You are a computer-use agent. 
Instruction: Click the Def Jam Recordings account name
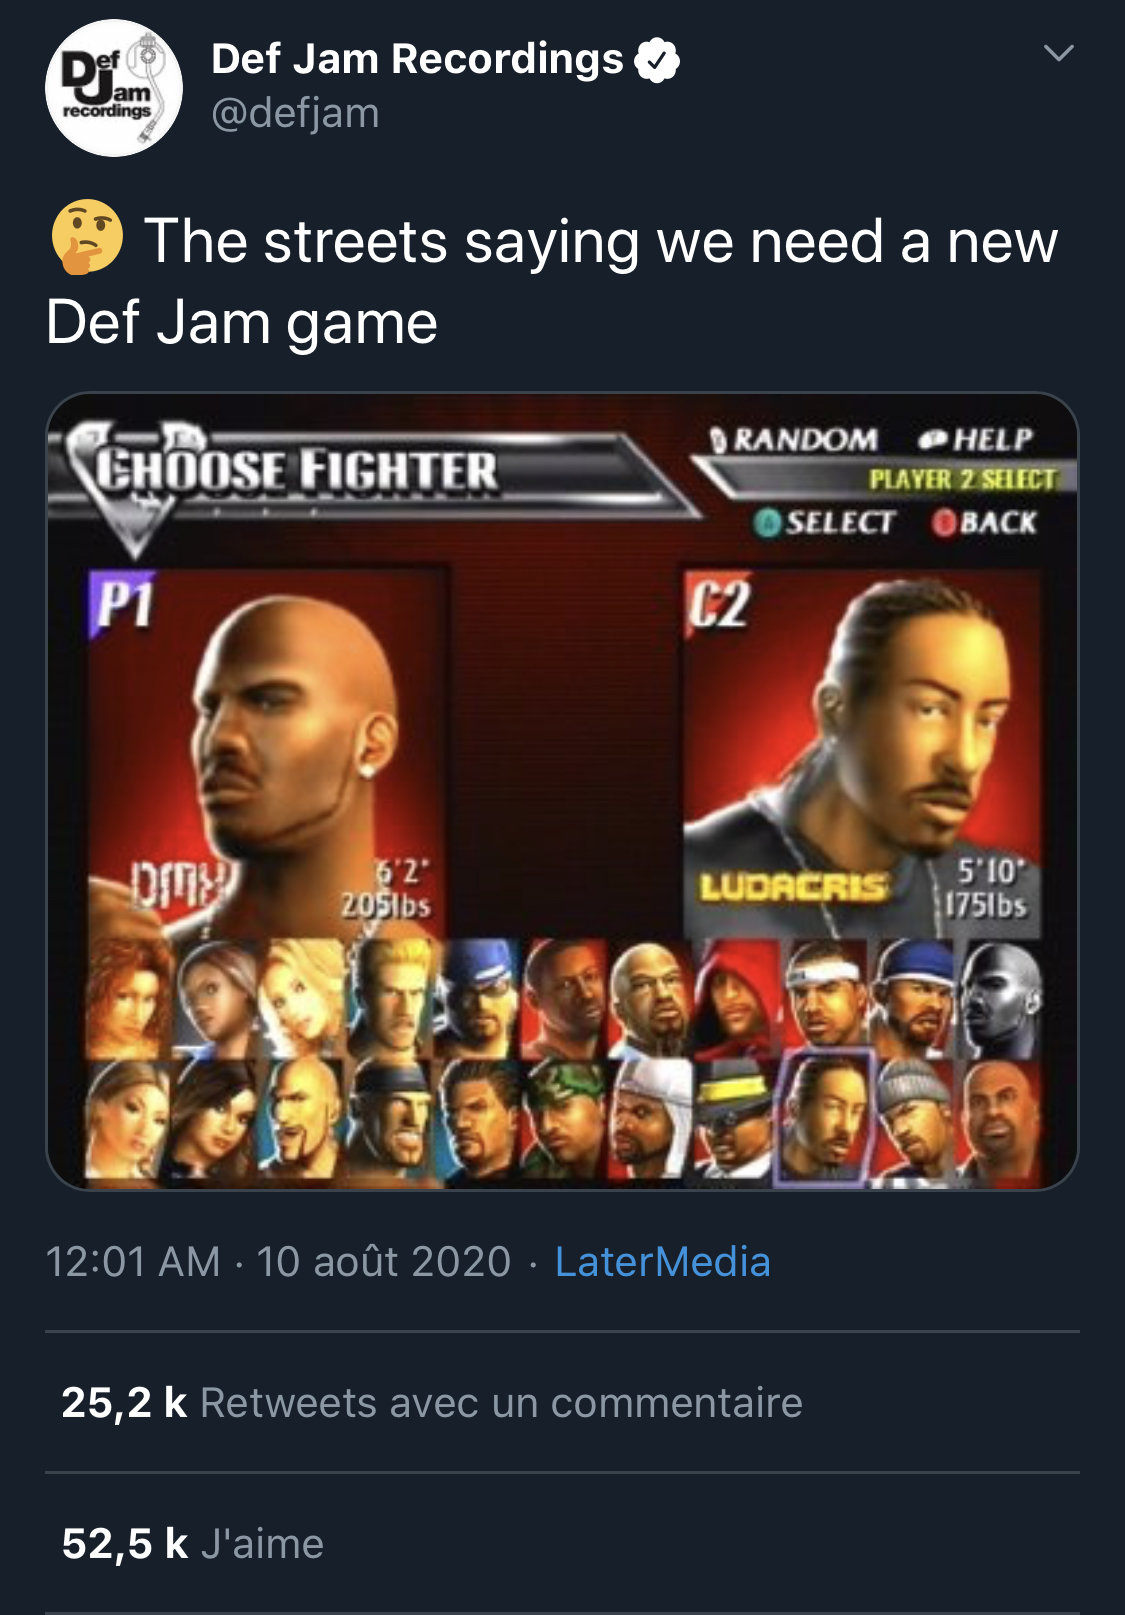[417, 59]
